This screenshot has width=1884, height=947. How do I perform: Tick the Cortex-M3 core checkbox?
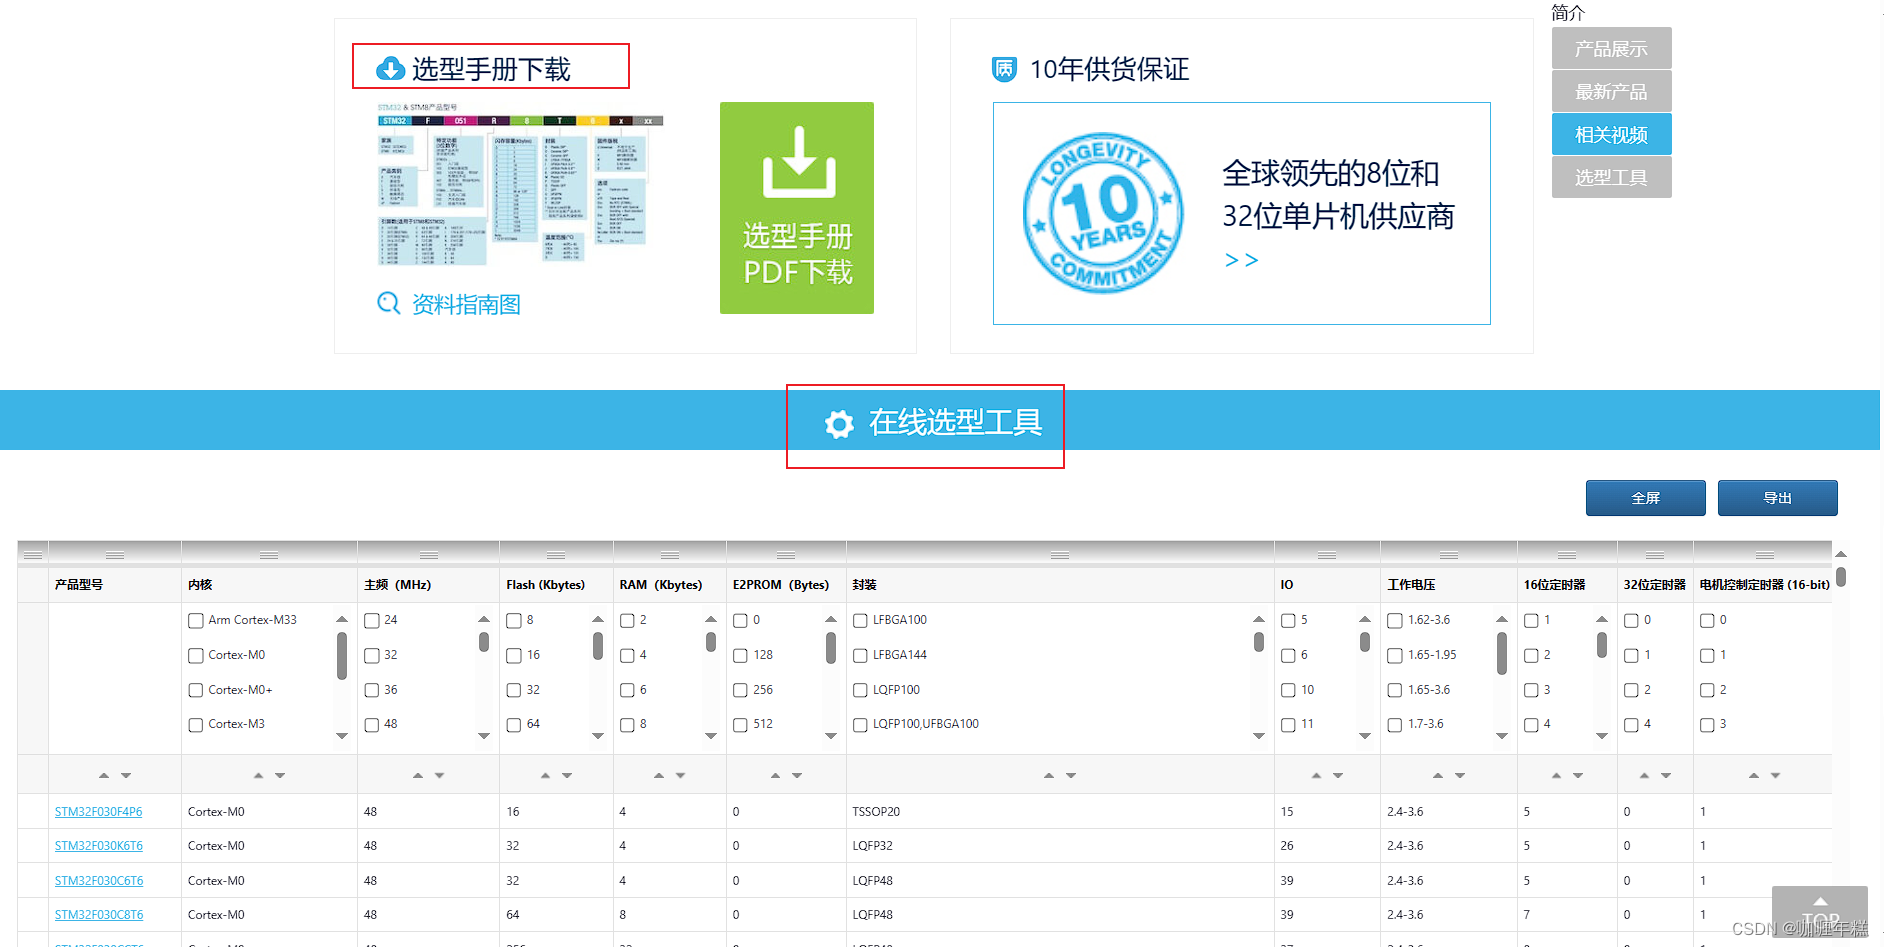coord(196,725)
